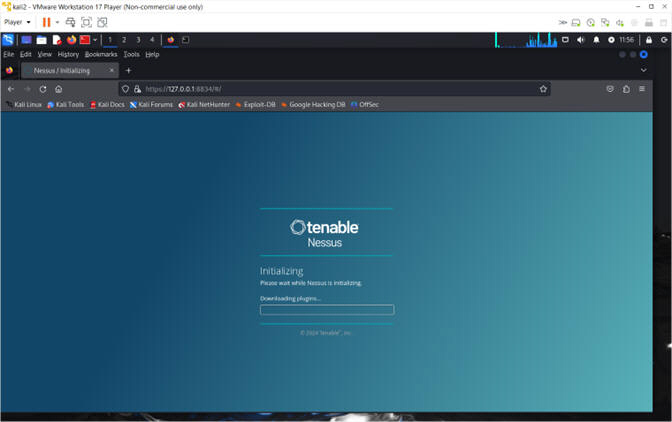Open Firefox Help menu
Screen dimensions: 672x422
152,54
